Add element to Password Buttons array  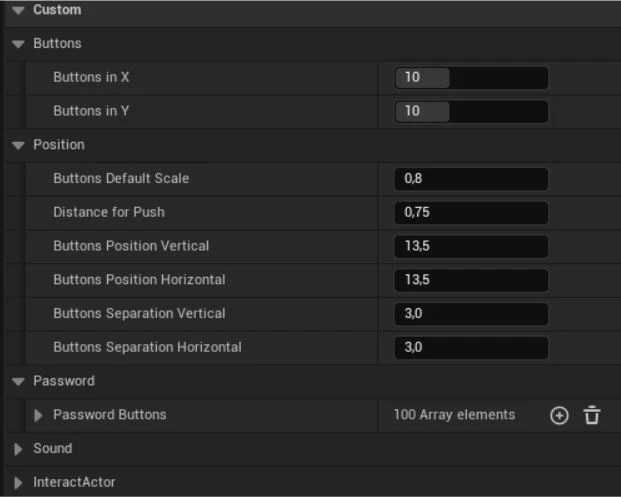pyautogui.click(x=559, y=416)
